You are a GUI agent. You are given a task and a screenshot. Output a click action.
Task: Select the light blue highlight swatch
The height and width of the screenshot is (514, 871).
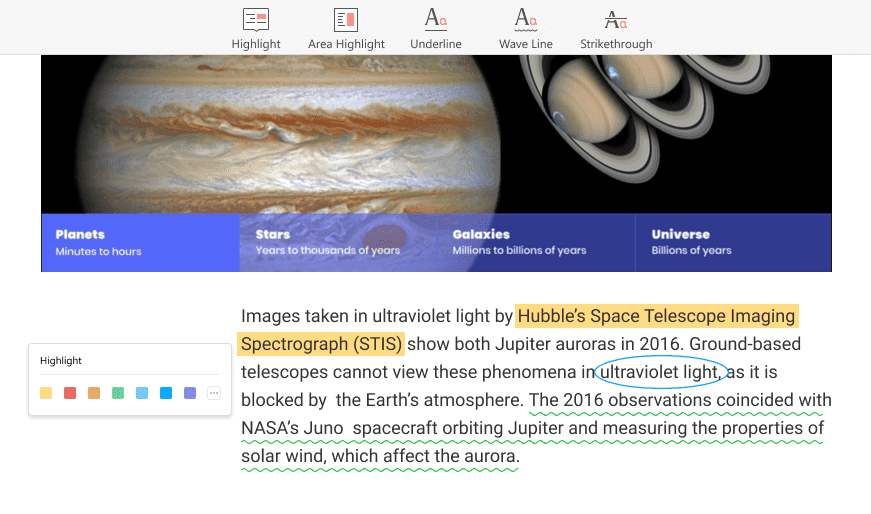tap(142, 393)
